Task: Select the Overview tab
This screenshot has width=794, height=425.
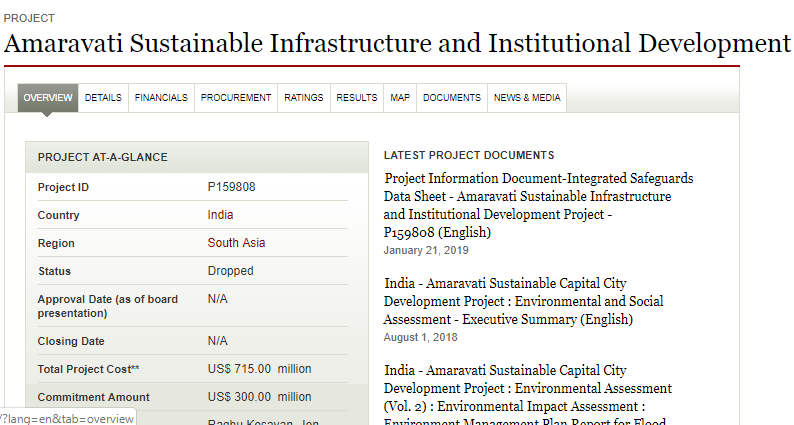Action: [48, 98]
